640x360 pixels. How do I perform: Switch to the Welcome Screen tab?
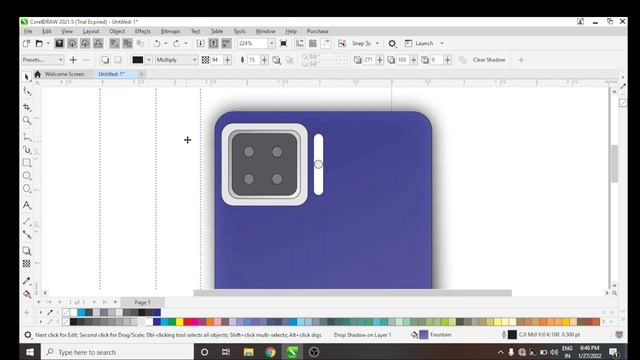click(64, 74)
